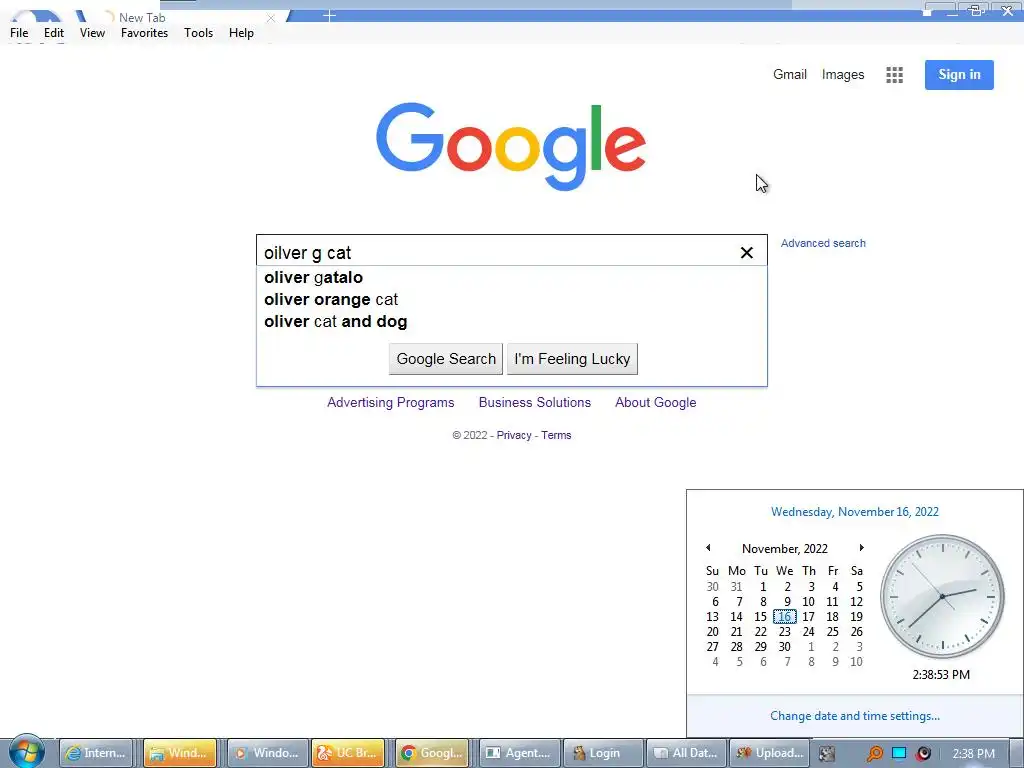Switch to Agent taskbar item

520,753
